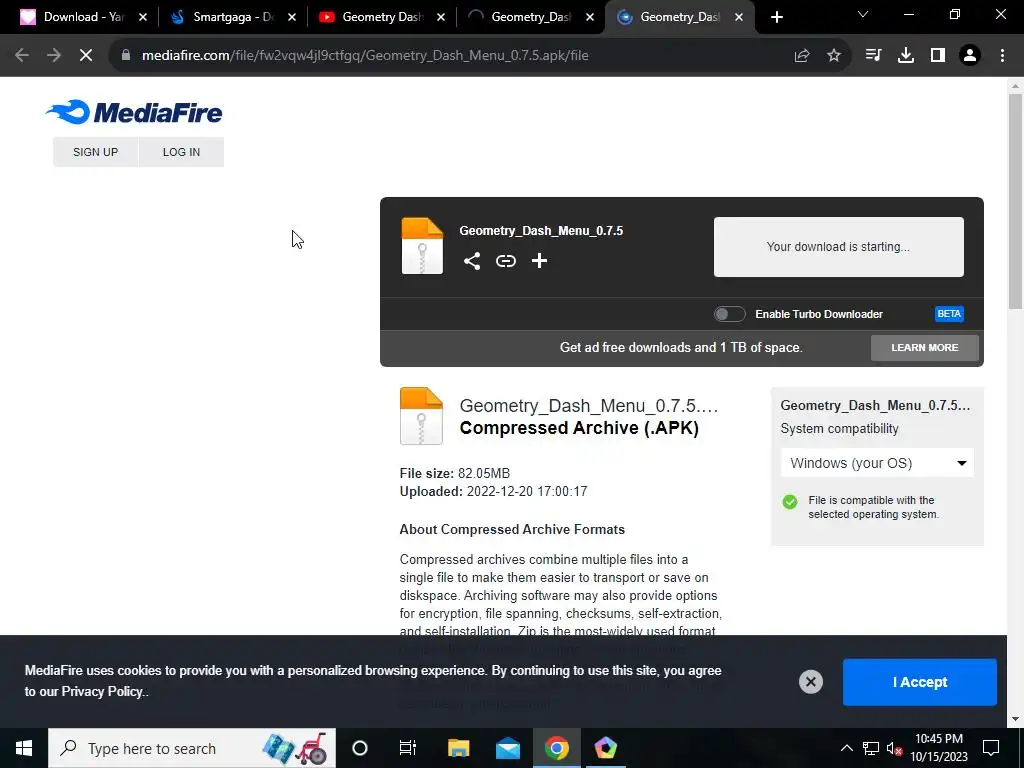
Task: Open Windows Start menu
Action: point(24,748)
